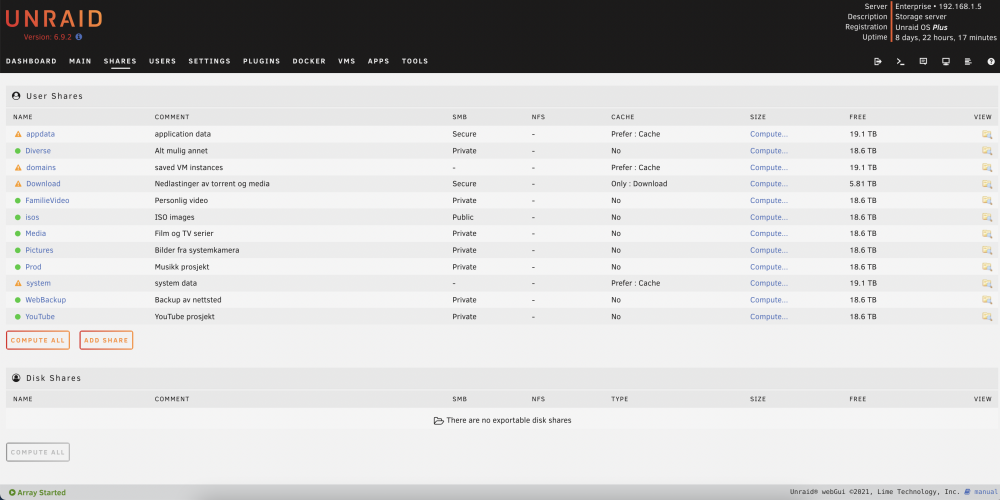Screen dimensions: 1000x500
Task: Open the domains share link
Action: tap(41, 168)
